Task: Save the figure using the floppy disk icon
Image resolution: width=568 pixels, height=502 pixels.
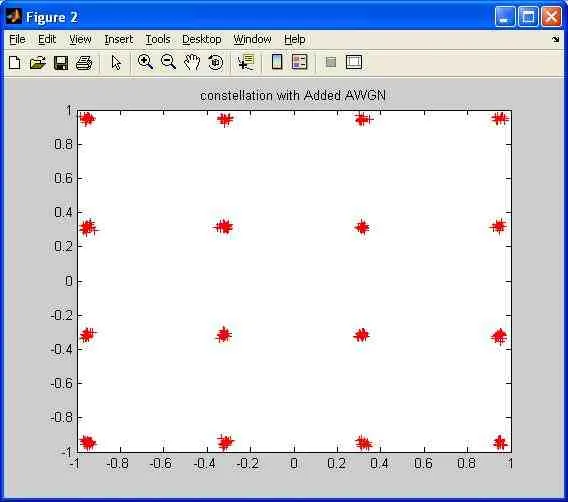Action: [61, 63]
